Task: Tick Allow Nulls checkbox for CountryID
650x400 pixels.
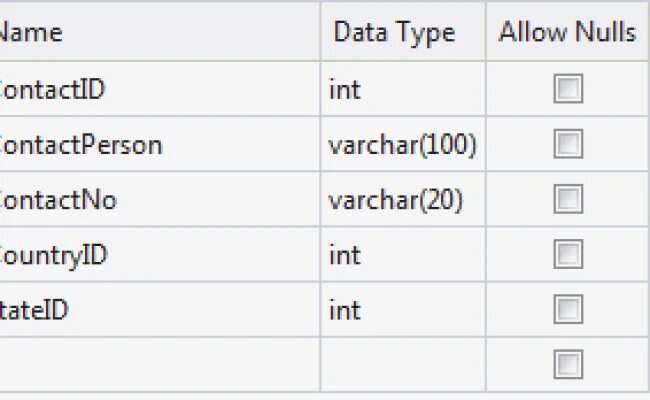Action: tap(568, 254)
